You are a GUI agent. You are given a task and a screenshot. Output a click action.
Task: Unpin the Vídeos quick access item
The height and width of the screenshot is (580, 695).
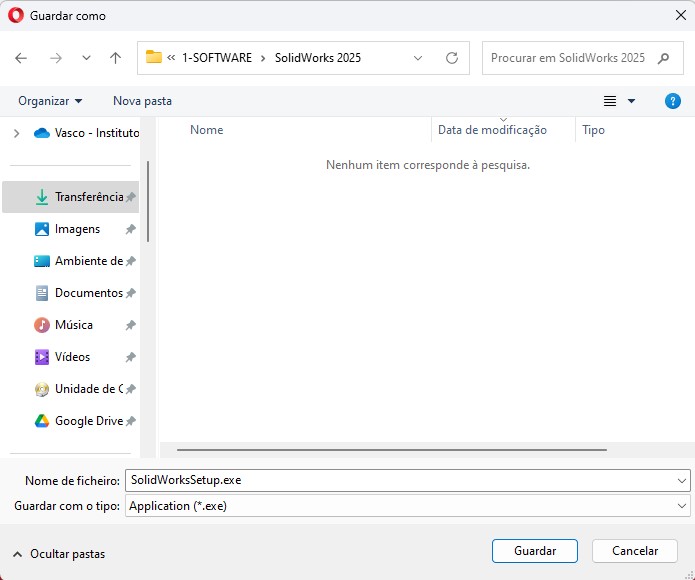tap(130, 357)
